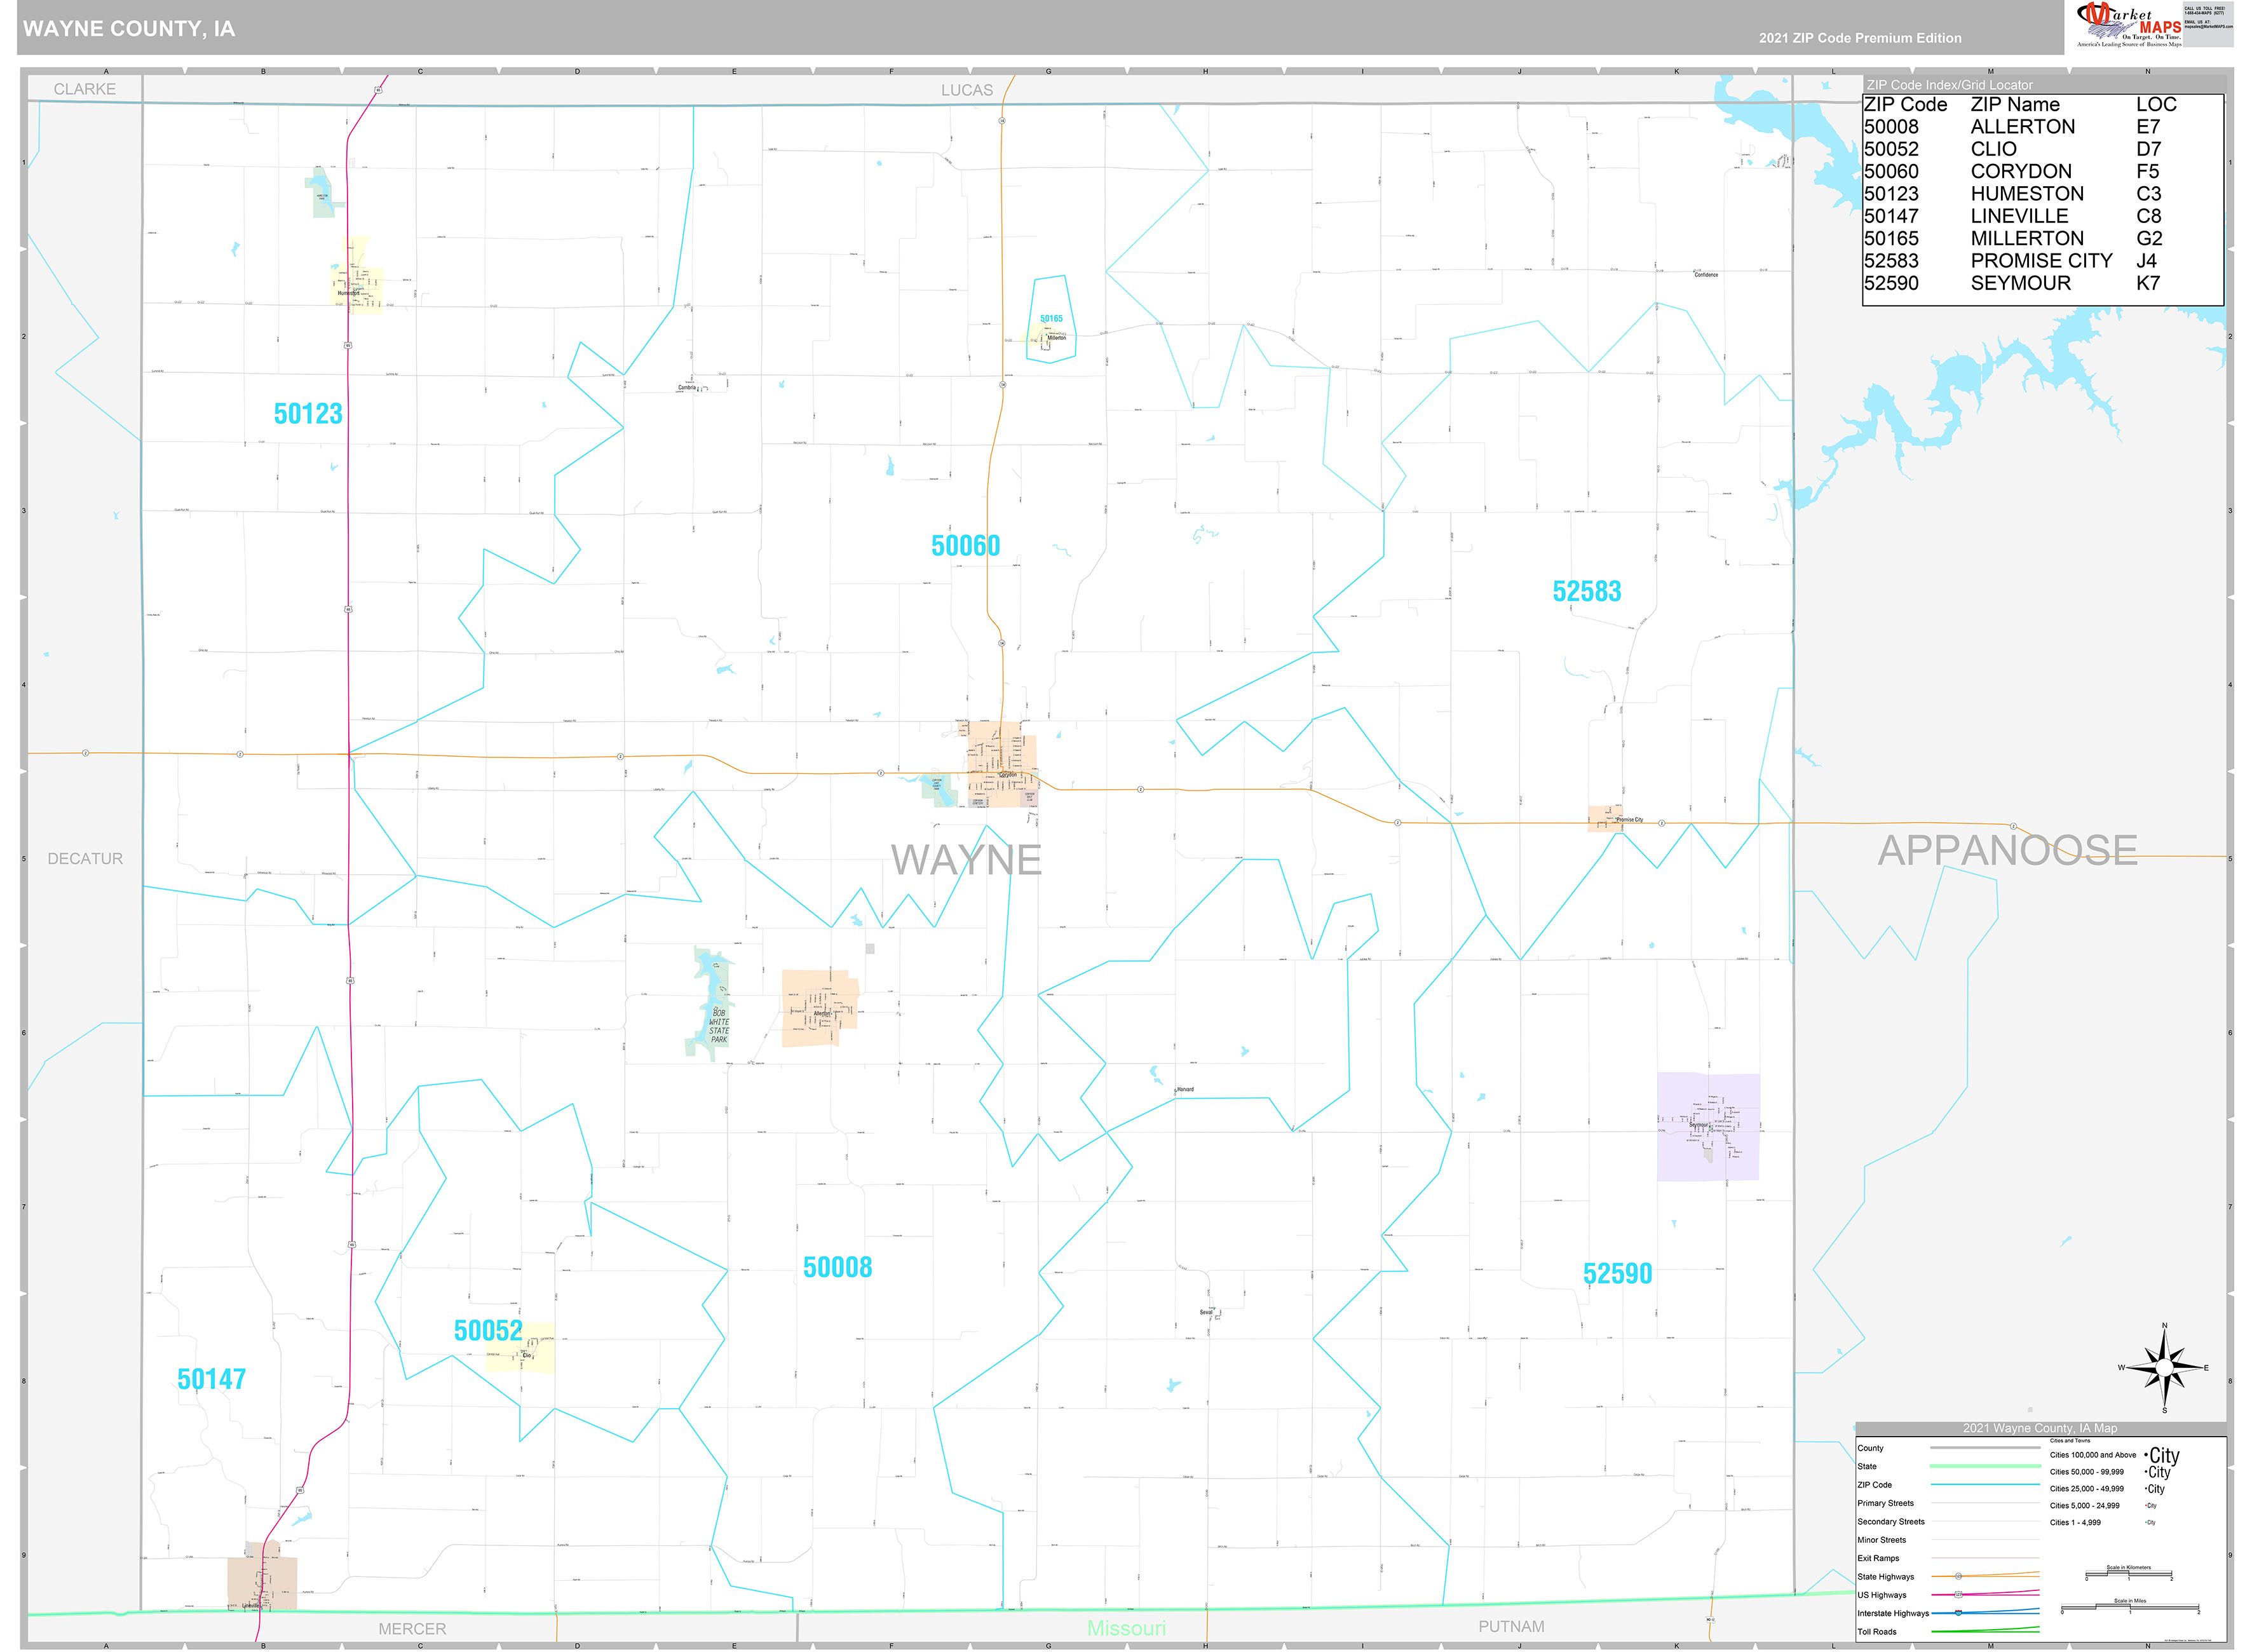Click ZIP code label 50008
This screenshot has width=2245, height=1652.
[x=837, y=1267]
